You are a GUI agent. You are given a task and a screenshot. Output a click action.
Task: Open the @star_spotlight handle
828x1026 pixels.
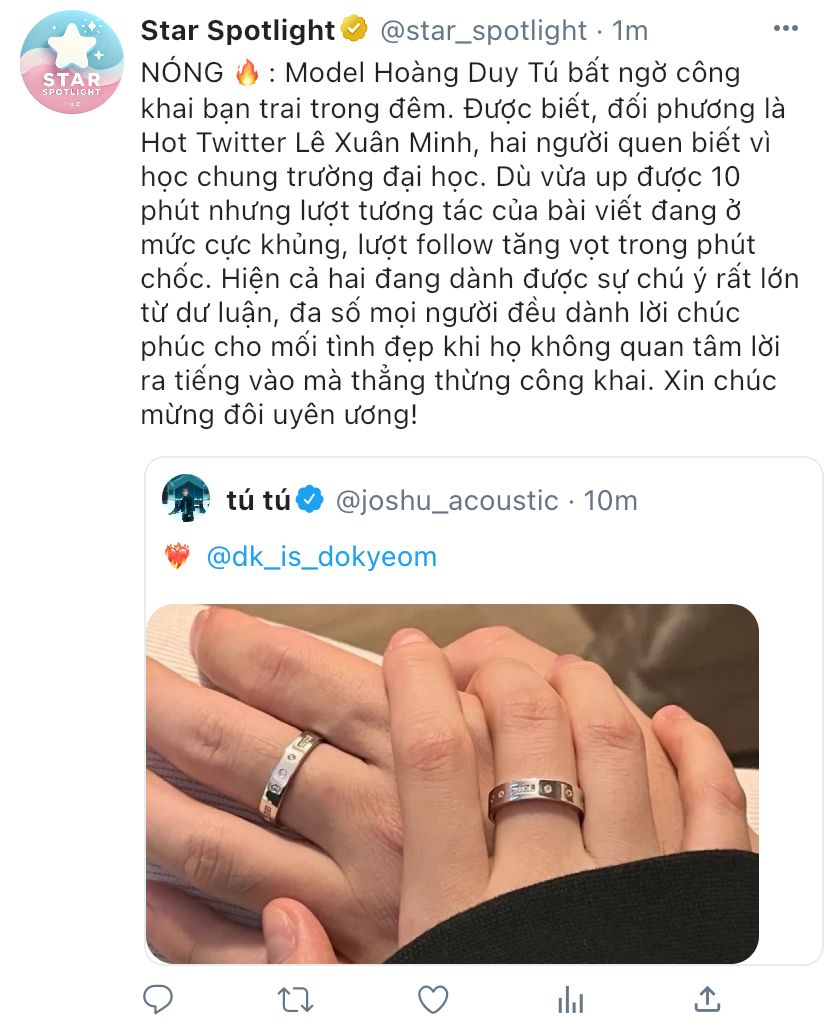click(483, 31)
